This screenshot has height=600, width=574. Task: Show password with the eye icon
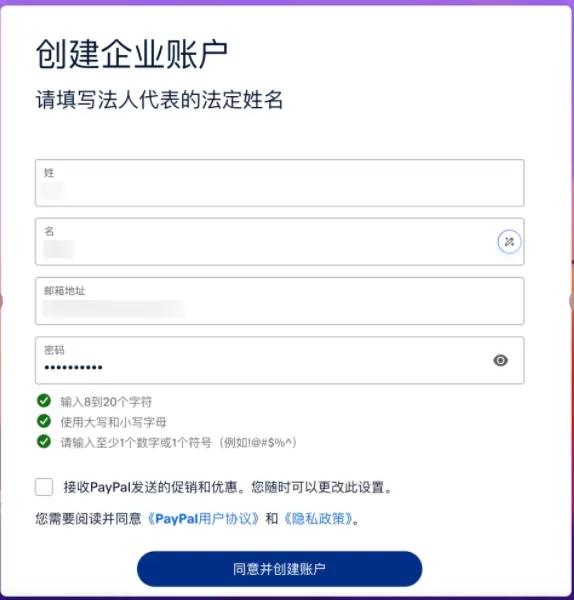(x=500, y=360)
